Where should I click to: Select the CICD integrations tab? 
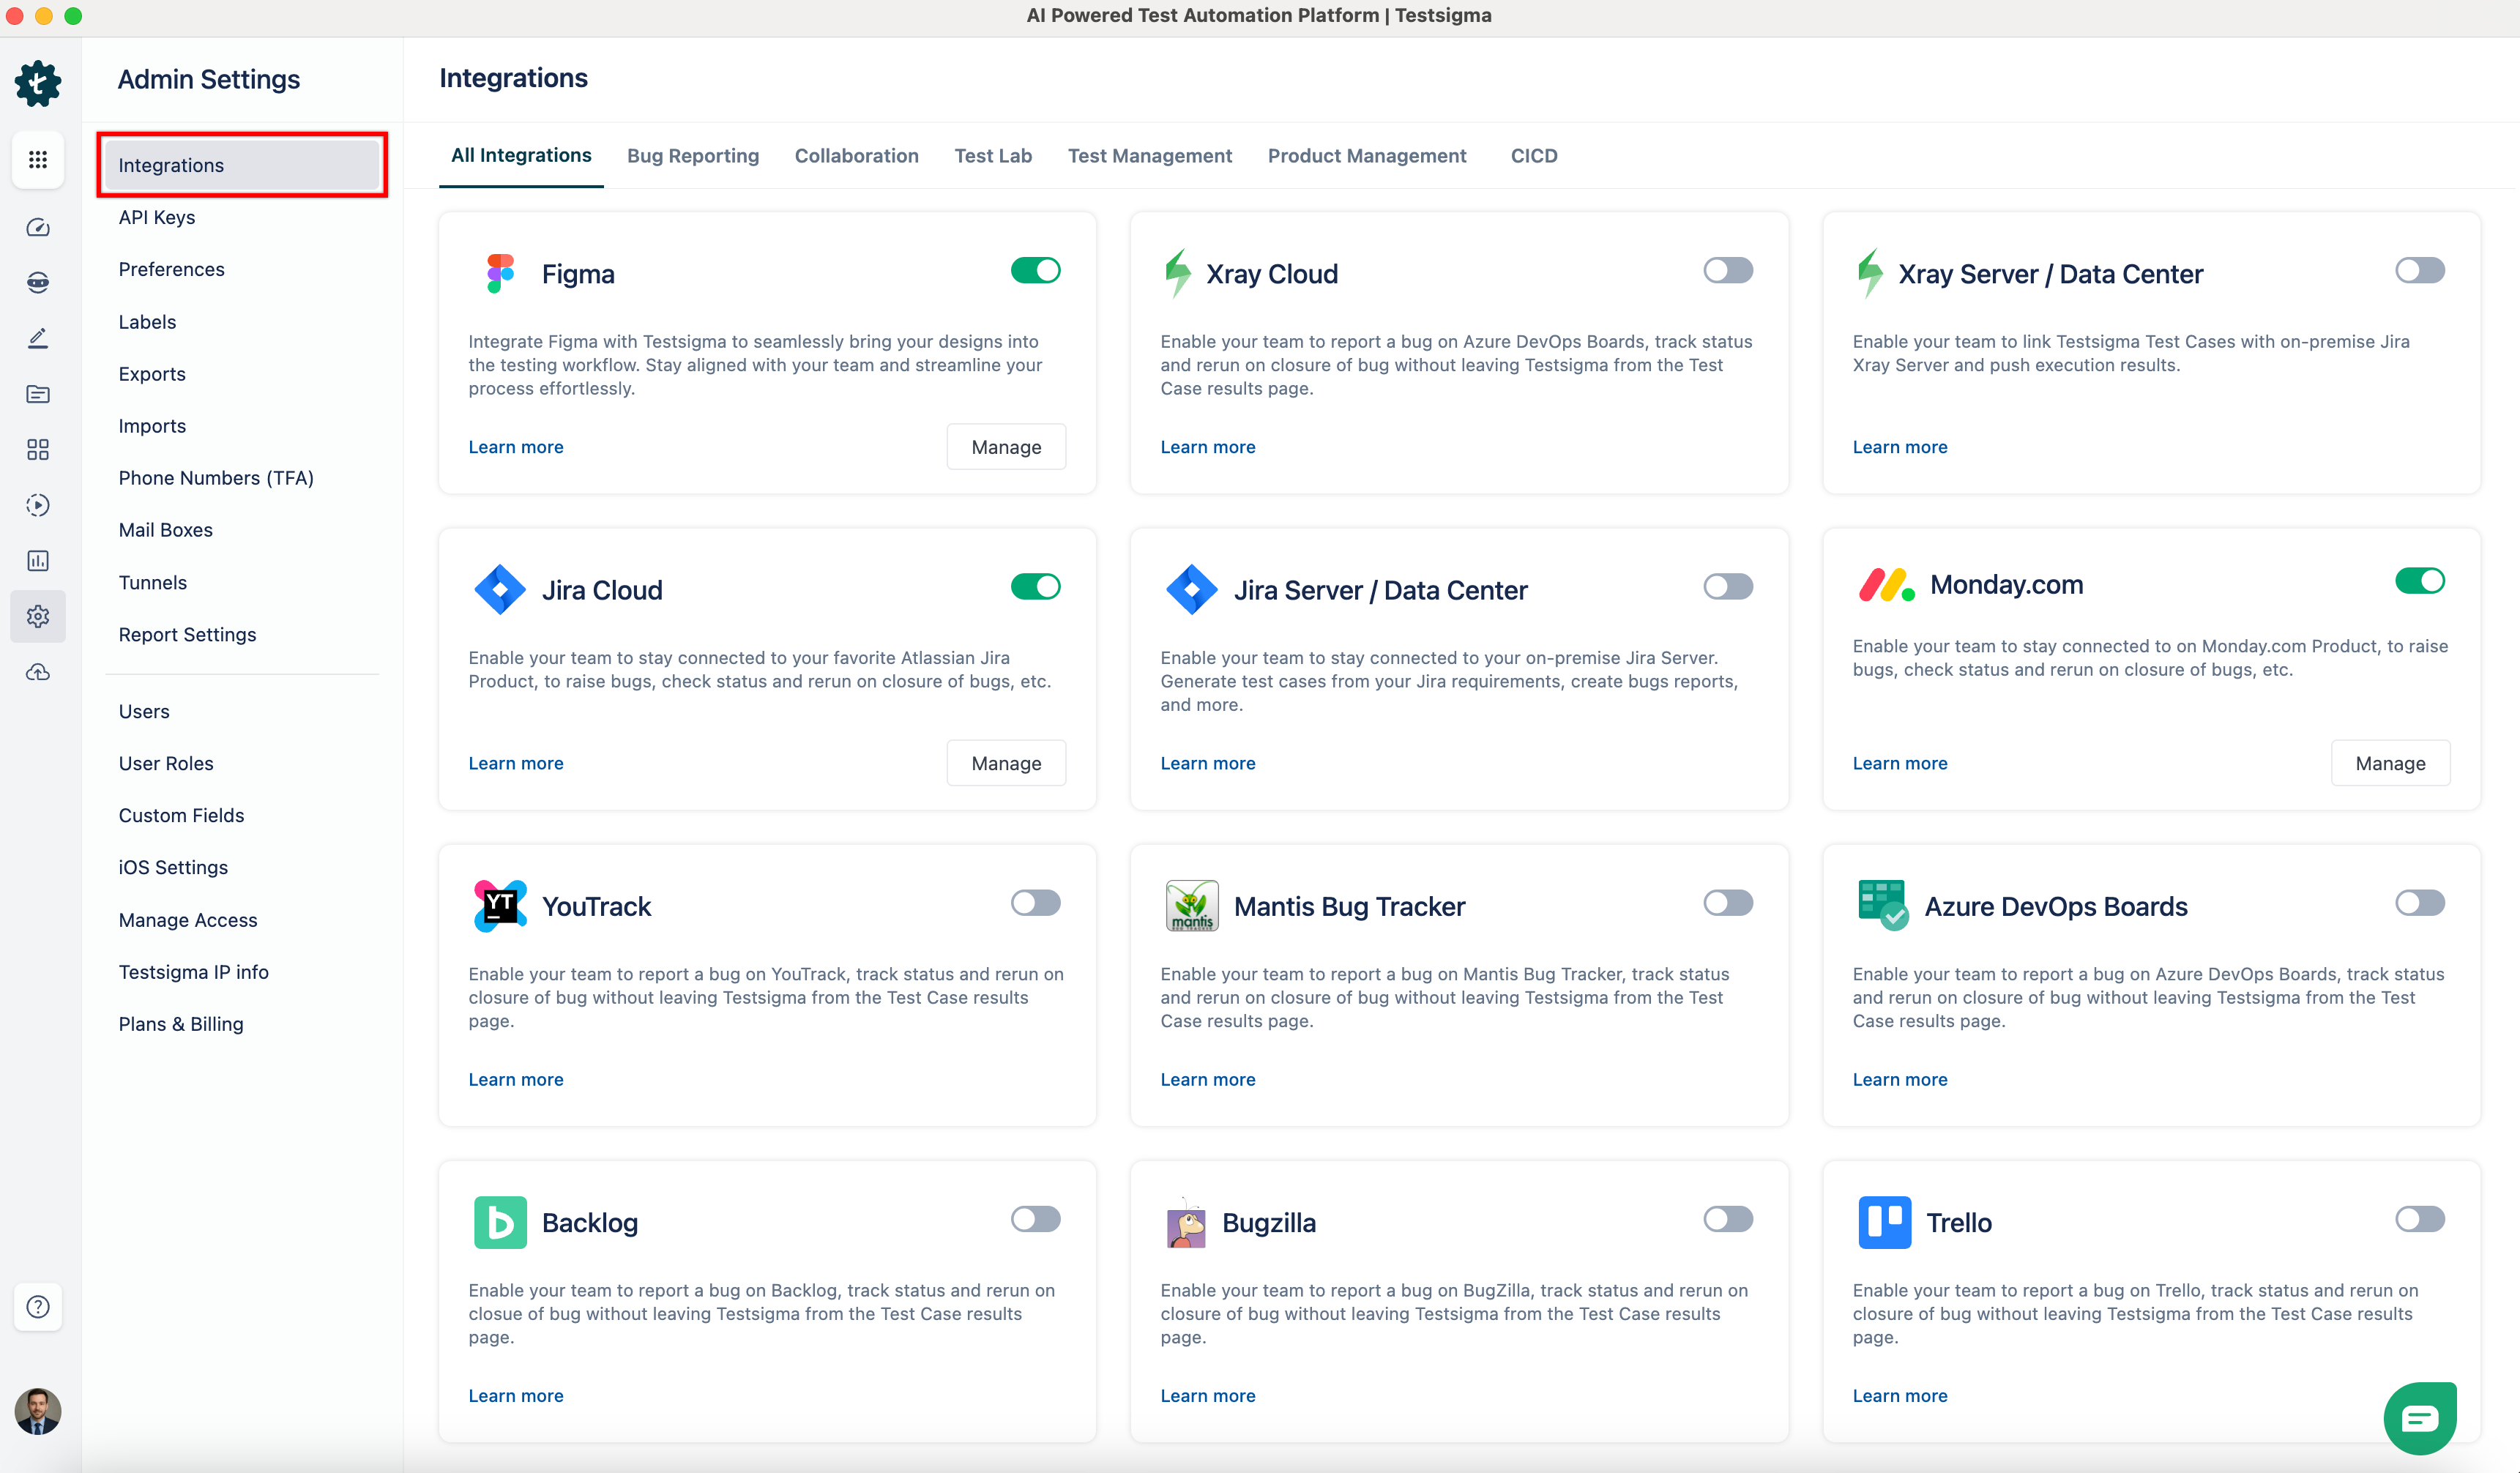click(1534, 156)
